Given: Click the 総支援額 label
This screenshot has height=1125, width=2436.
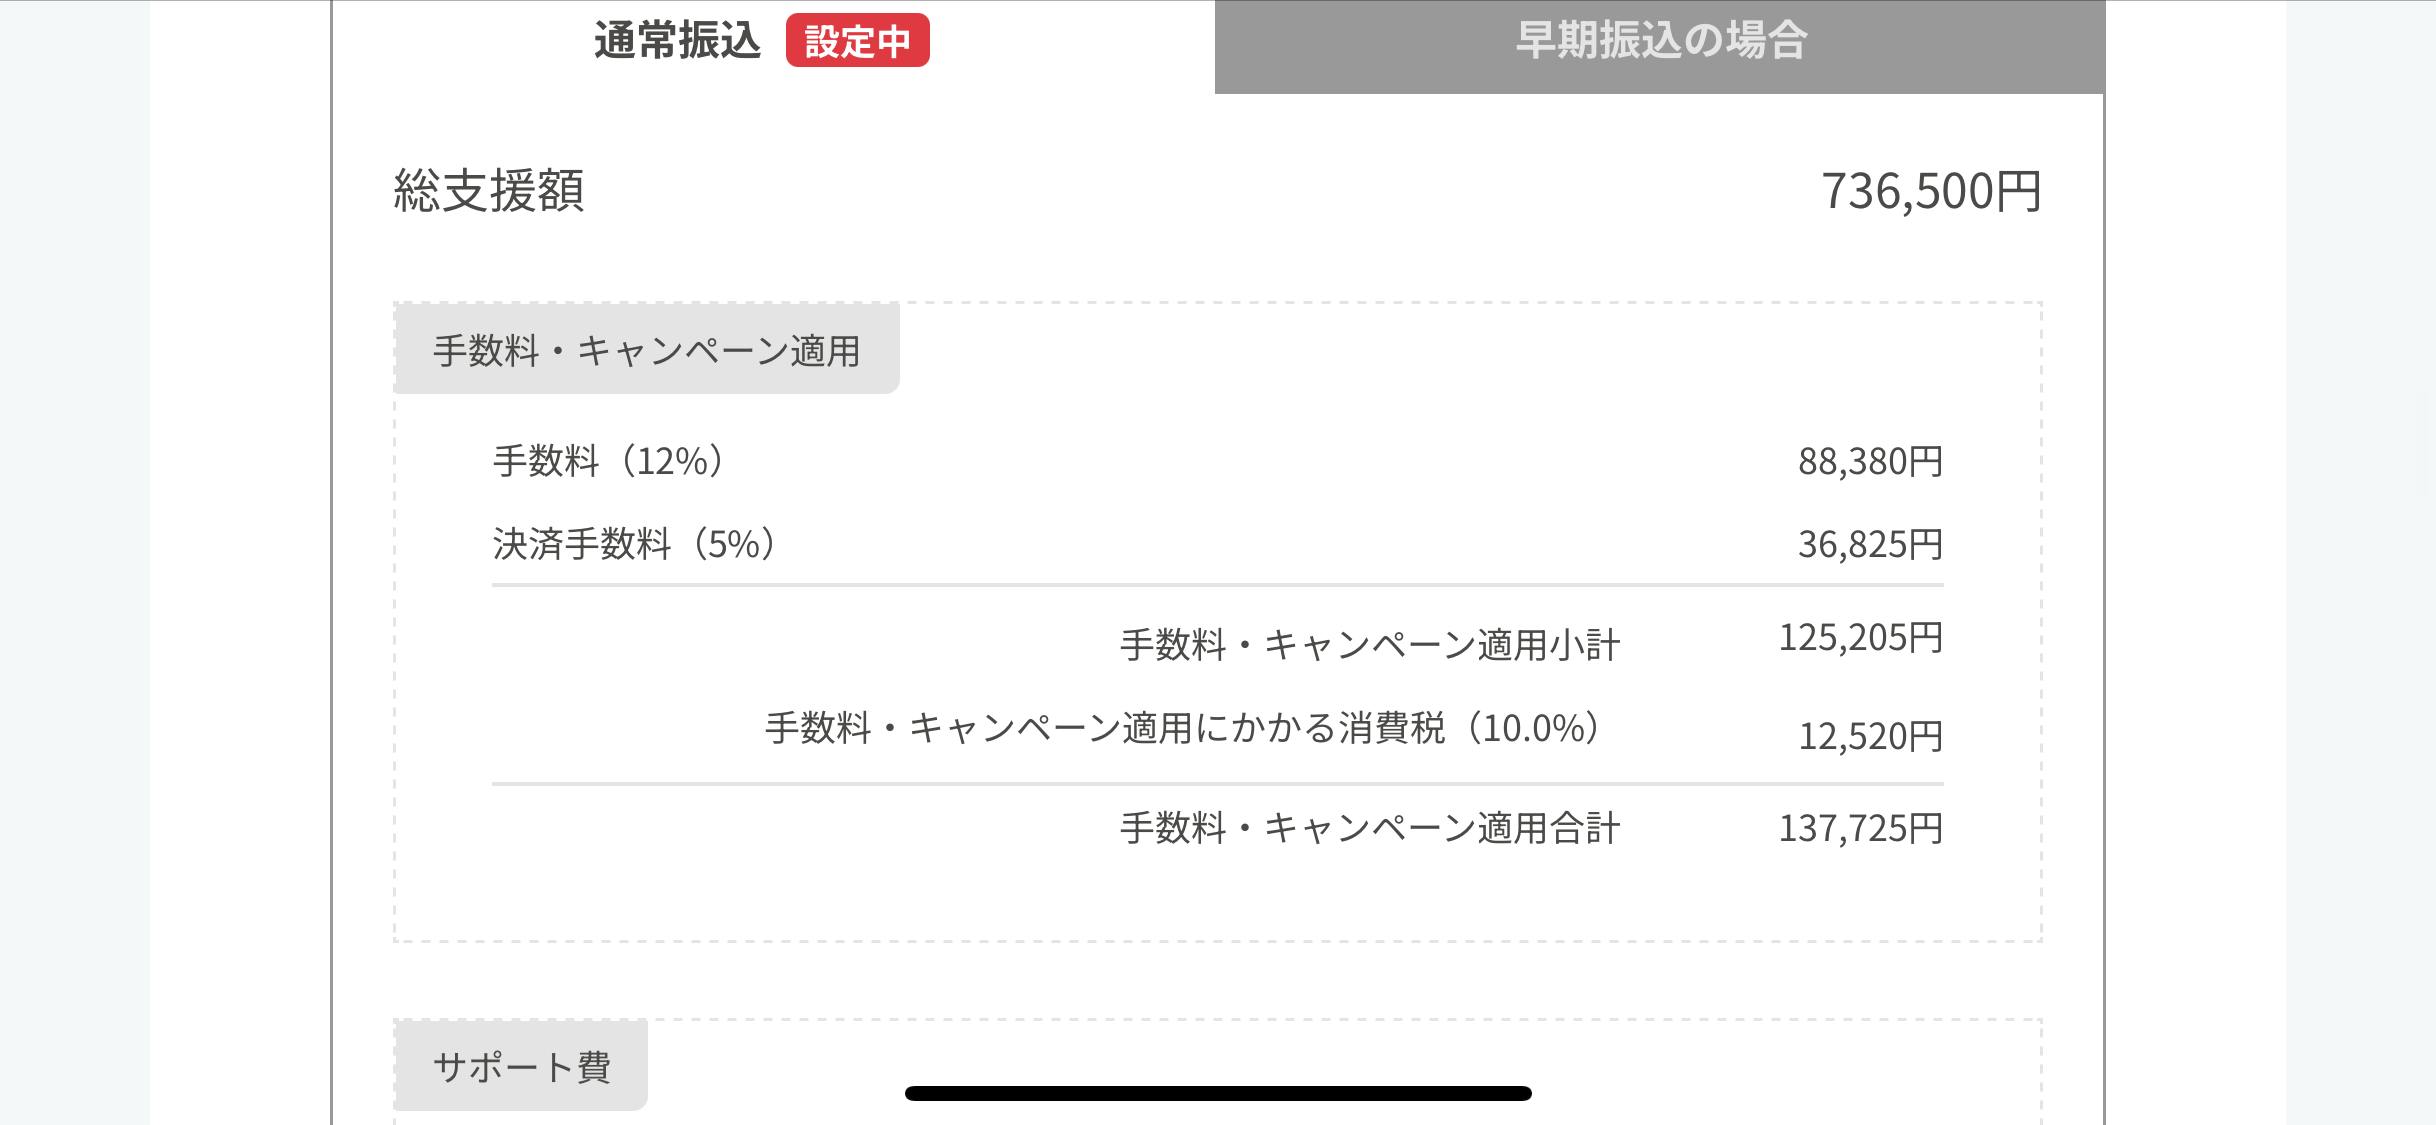Looking at the screenshot, I should tap(488, 190).
